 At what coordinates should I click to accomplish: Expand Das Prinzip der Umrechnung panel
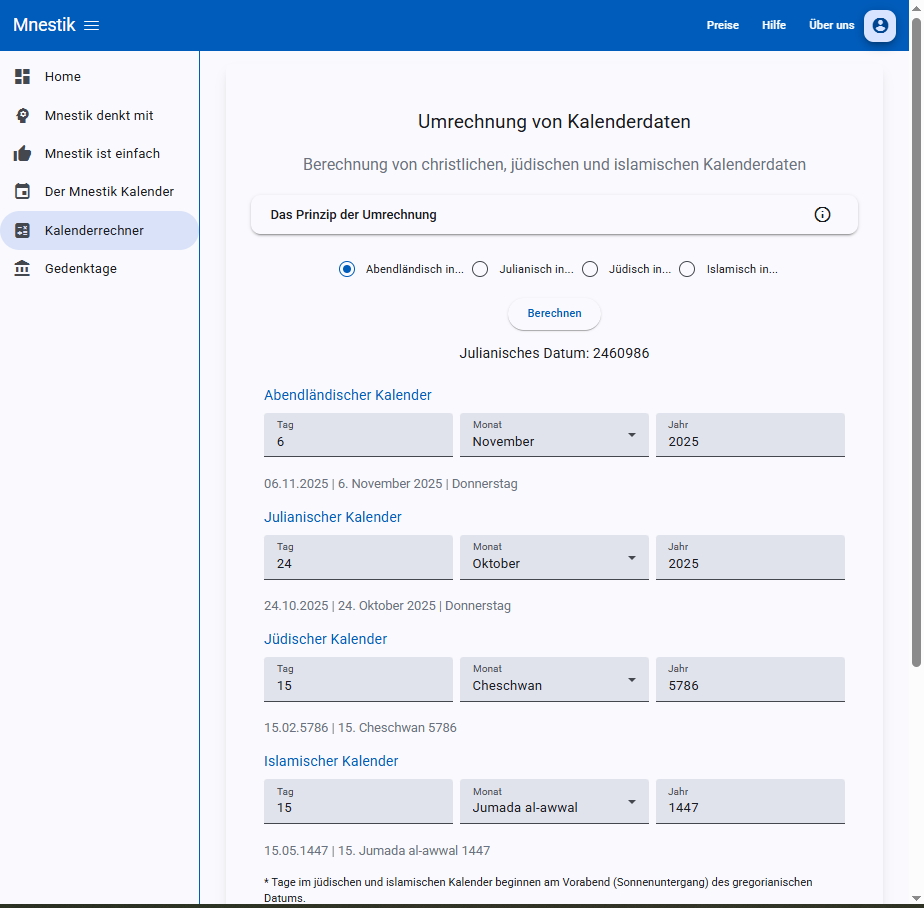[822, 214]
